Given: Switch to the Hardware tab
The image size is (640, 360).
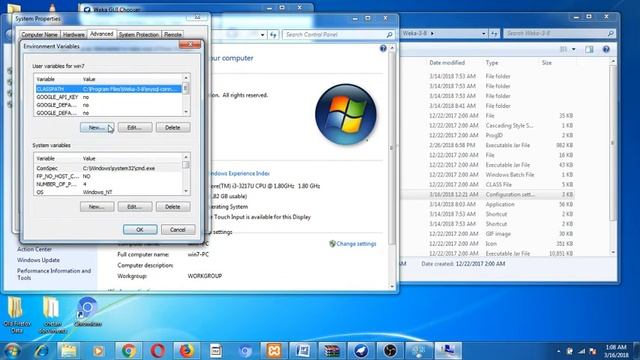Looking at the screenshot, I should tap(74, 35).
